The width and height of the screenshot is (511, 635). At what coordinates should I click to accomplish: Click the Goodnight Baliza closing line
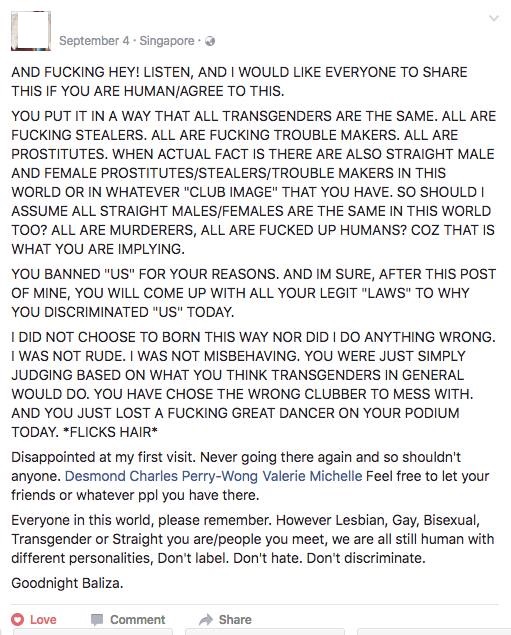click(67, 583)
